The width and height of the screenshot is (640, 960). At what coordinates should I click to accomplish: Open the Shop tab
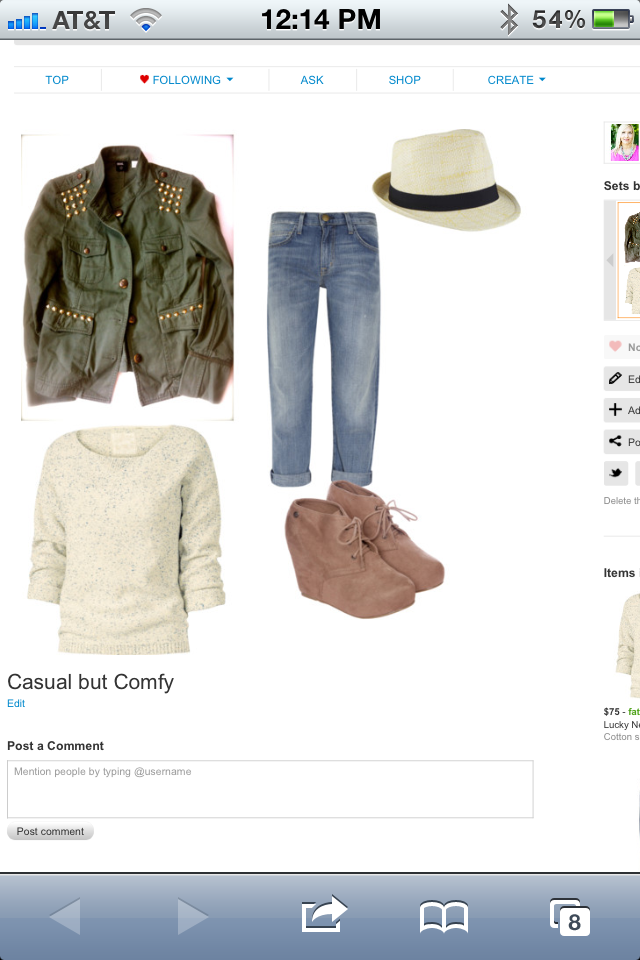tap(404, 80)
